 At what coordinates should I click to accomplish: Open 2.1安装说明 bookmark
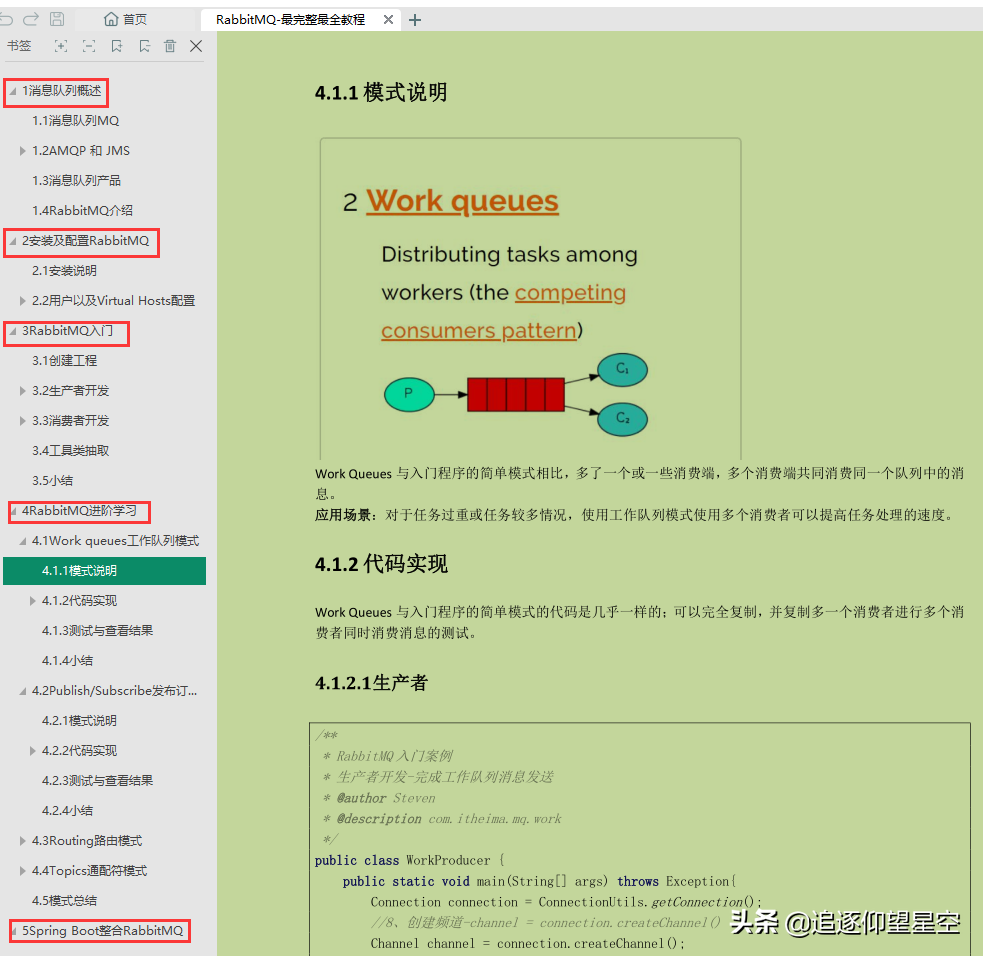coord(64,271)
